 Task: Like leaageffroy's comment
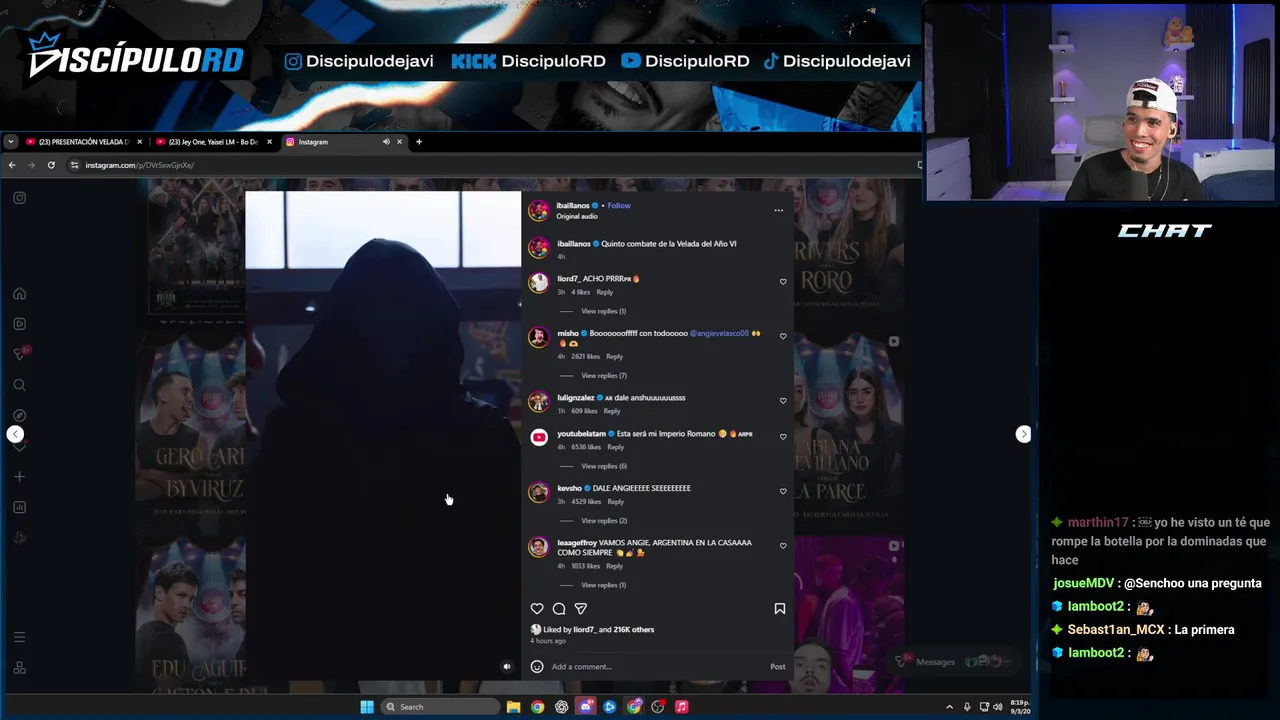[x=783, y=546]
